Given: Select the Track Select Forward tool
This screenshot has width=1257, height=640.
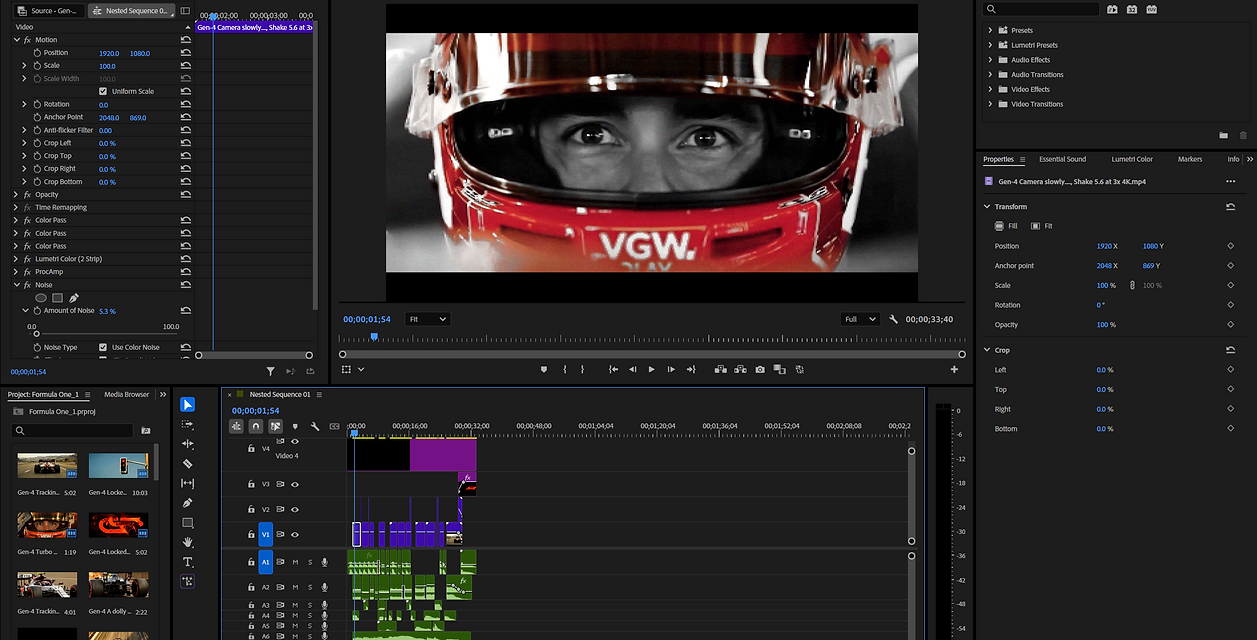Looking at the screenshot, I should [x=188, y=425].
